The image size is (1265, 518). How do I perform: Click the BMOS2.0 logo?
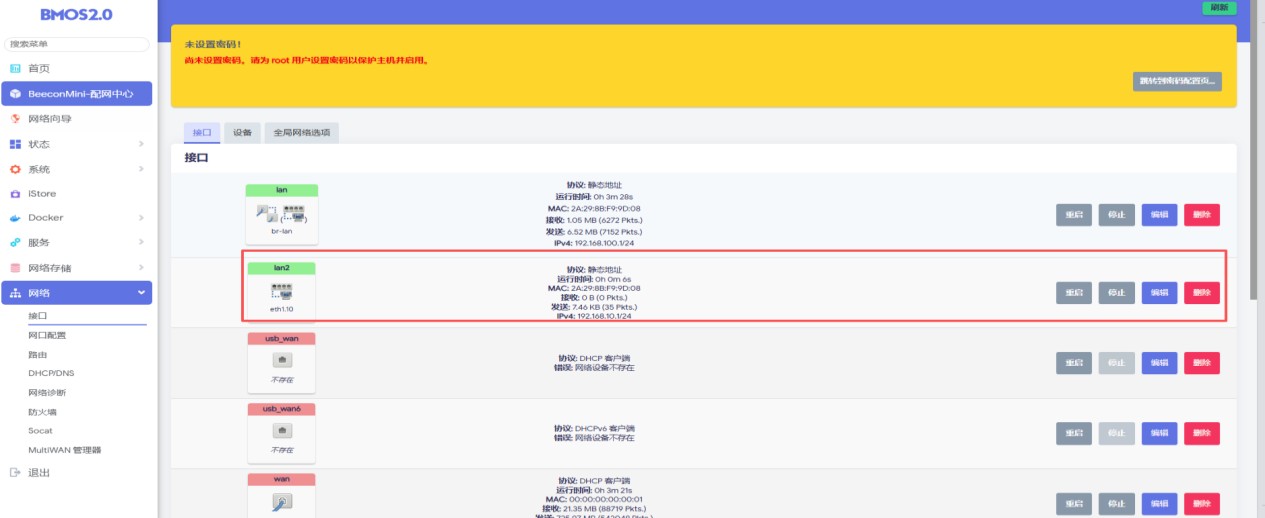click(76, 15)
